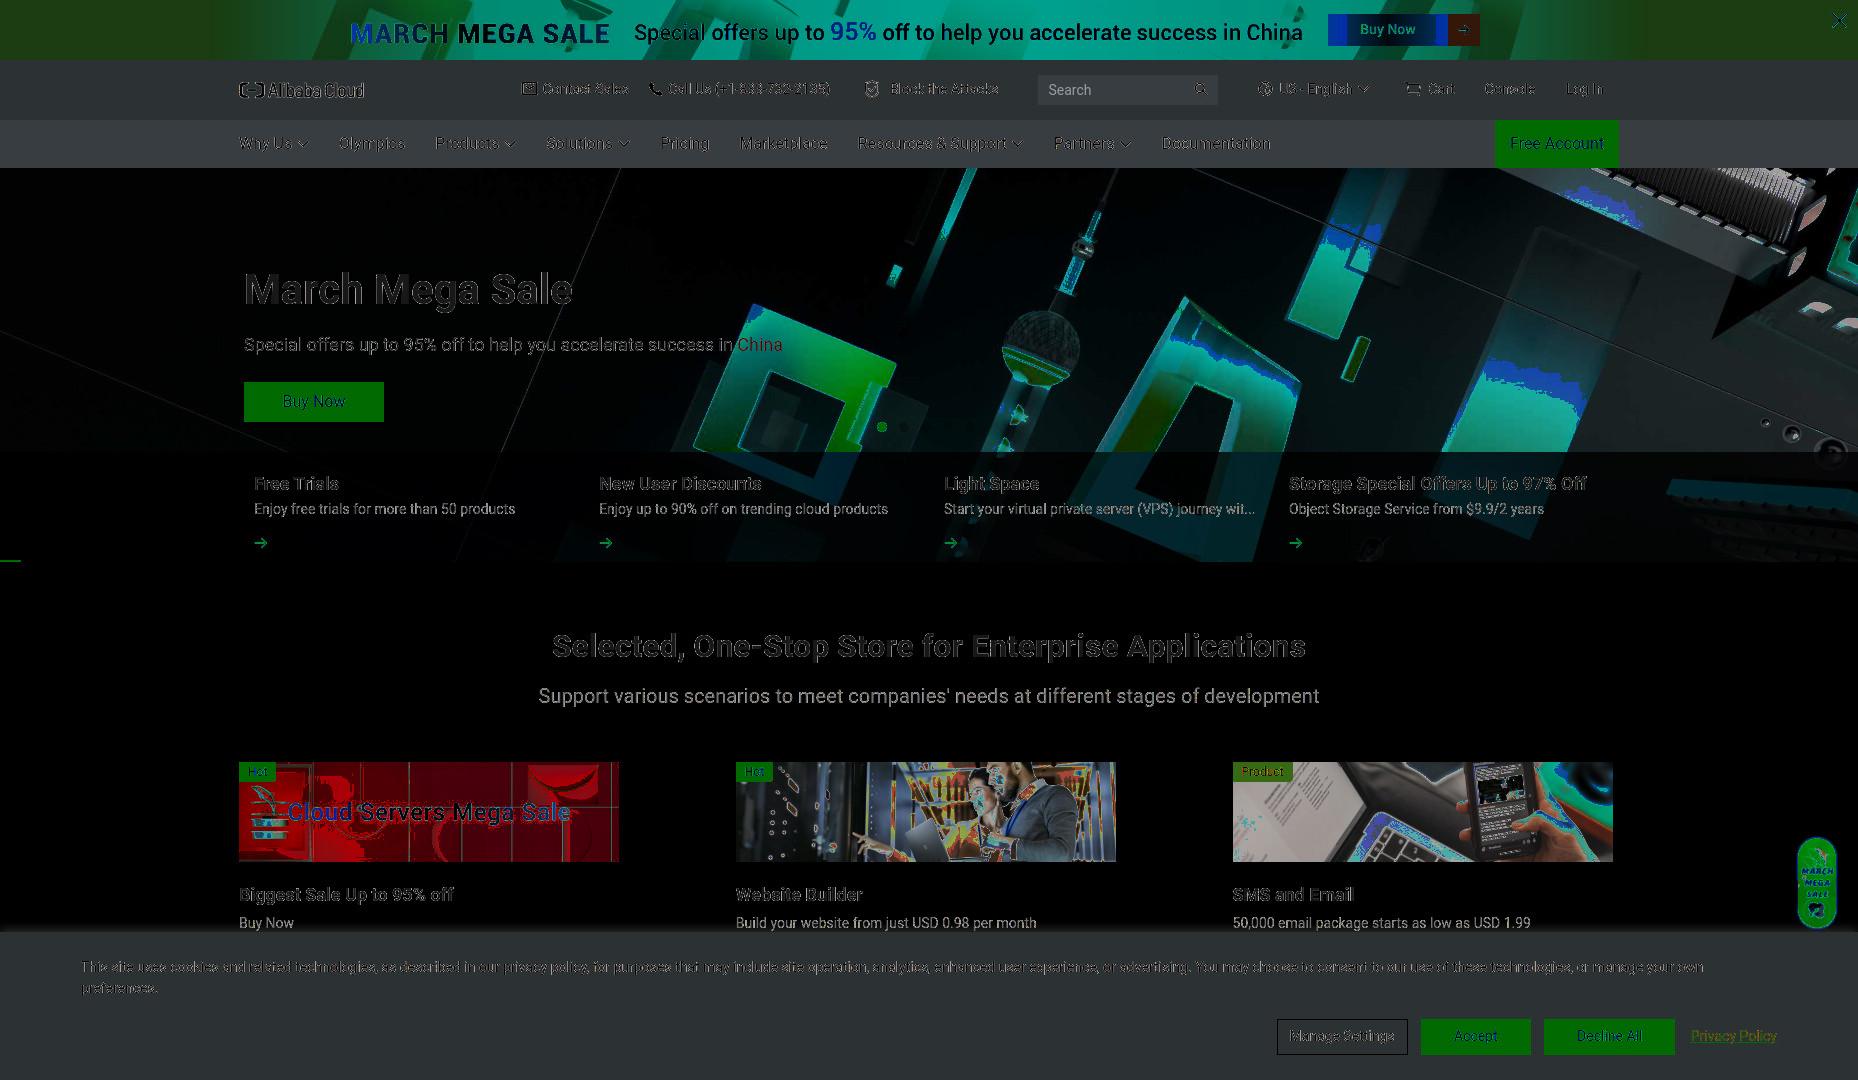Open the Console link
This screenshot has height=1080, width=1858.
(x=1509, y=89)
